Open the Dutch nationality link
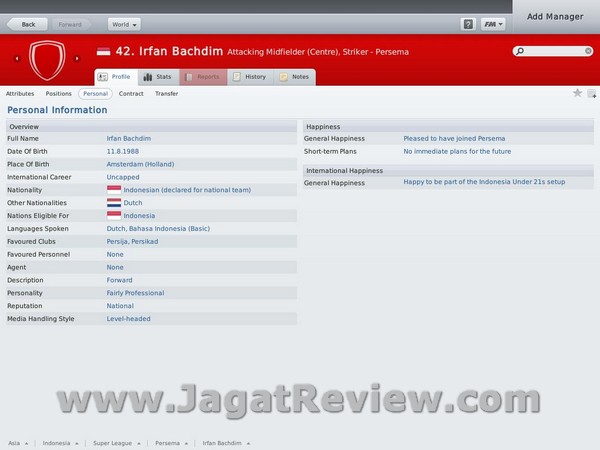This screenshot has width=600, height=450. (x=133, y=203)
